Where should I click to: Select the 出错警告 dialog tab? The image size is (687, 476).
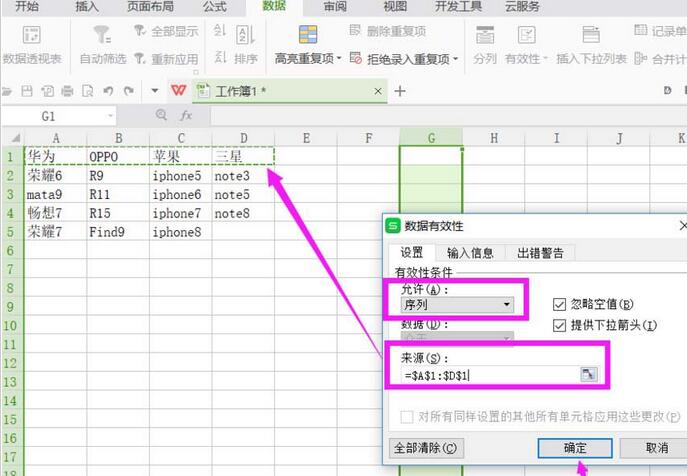[540, 253]
